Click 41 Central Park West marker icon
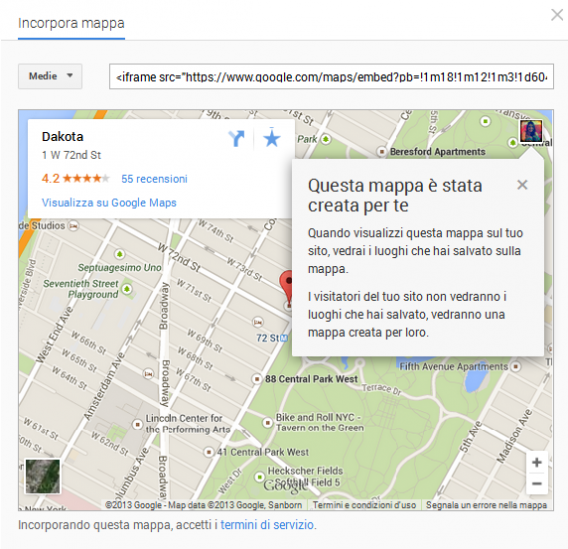The image size is (568, 549). [x=208, y=452]
